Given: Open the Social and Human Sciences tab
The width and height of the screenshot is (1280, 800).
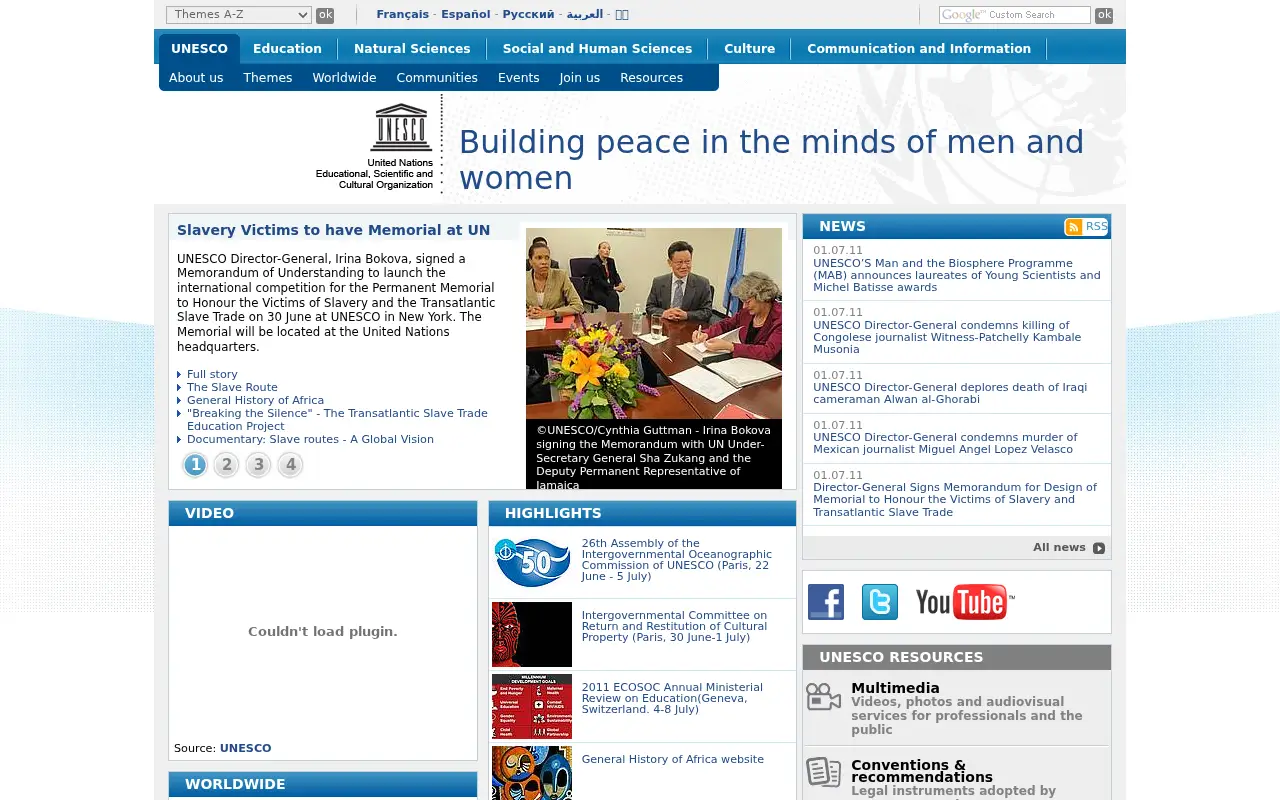Looking at the screenshot, I should point(597,49).
